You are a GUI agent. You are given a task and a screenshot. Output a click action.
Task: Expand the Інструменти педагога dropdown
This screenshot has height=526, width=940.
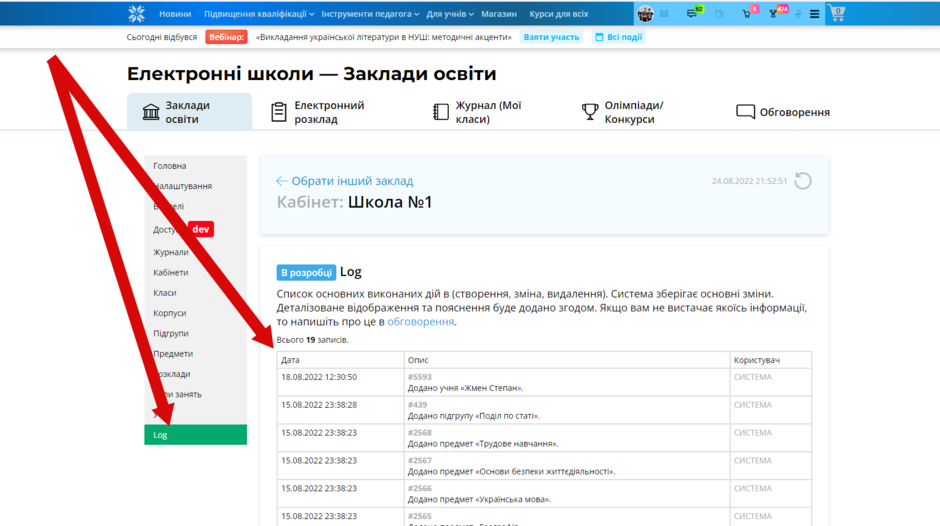(x=370, y=14)
